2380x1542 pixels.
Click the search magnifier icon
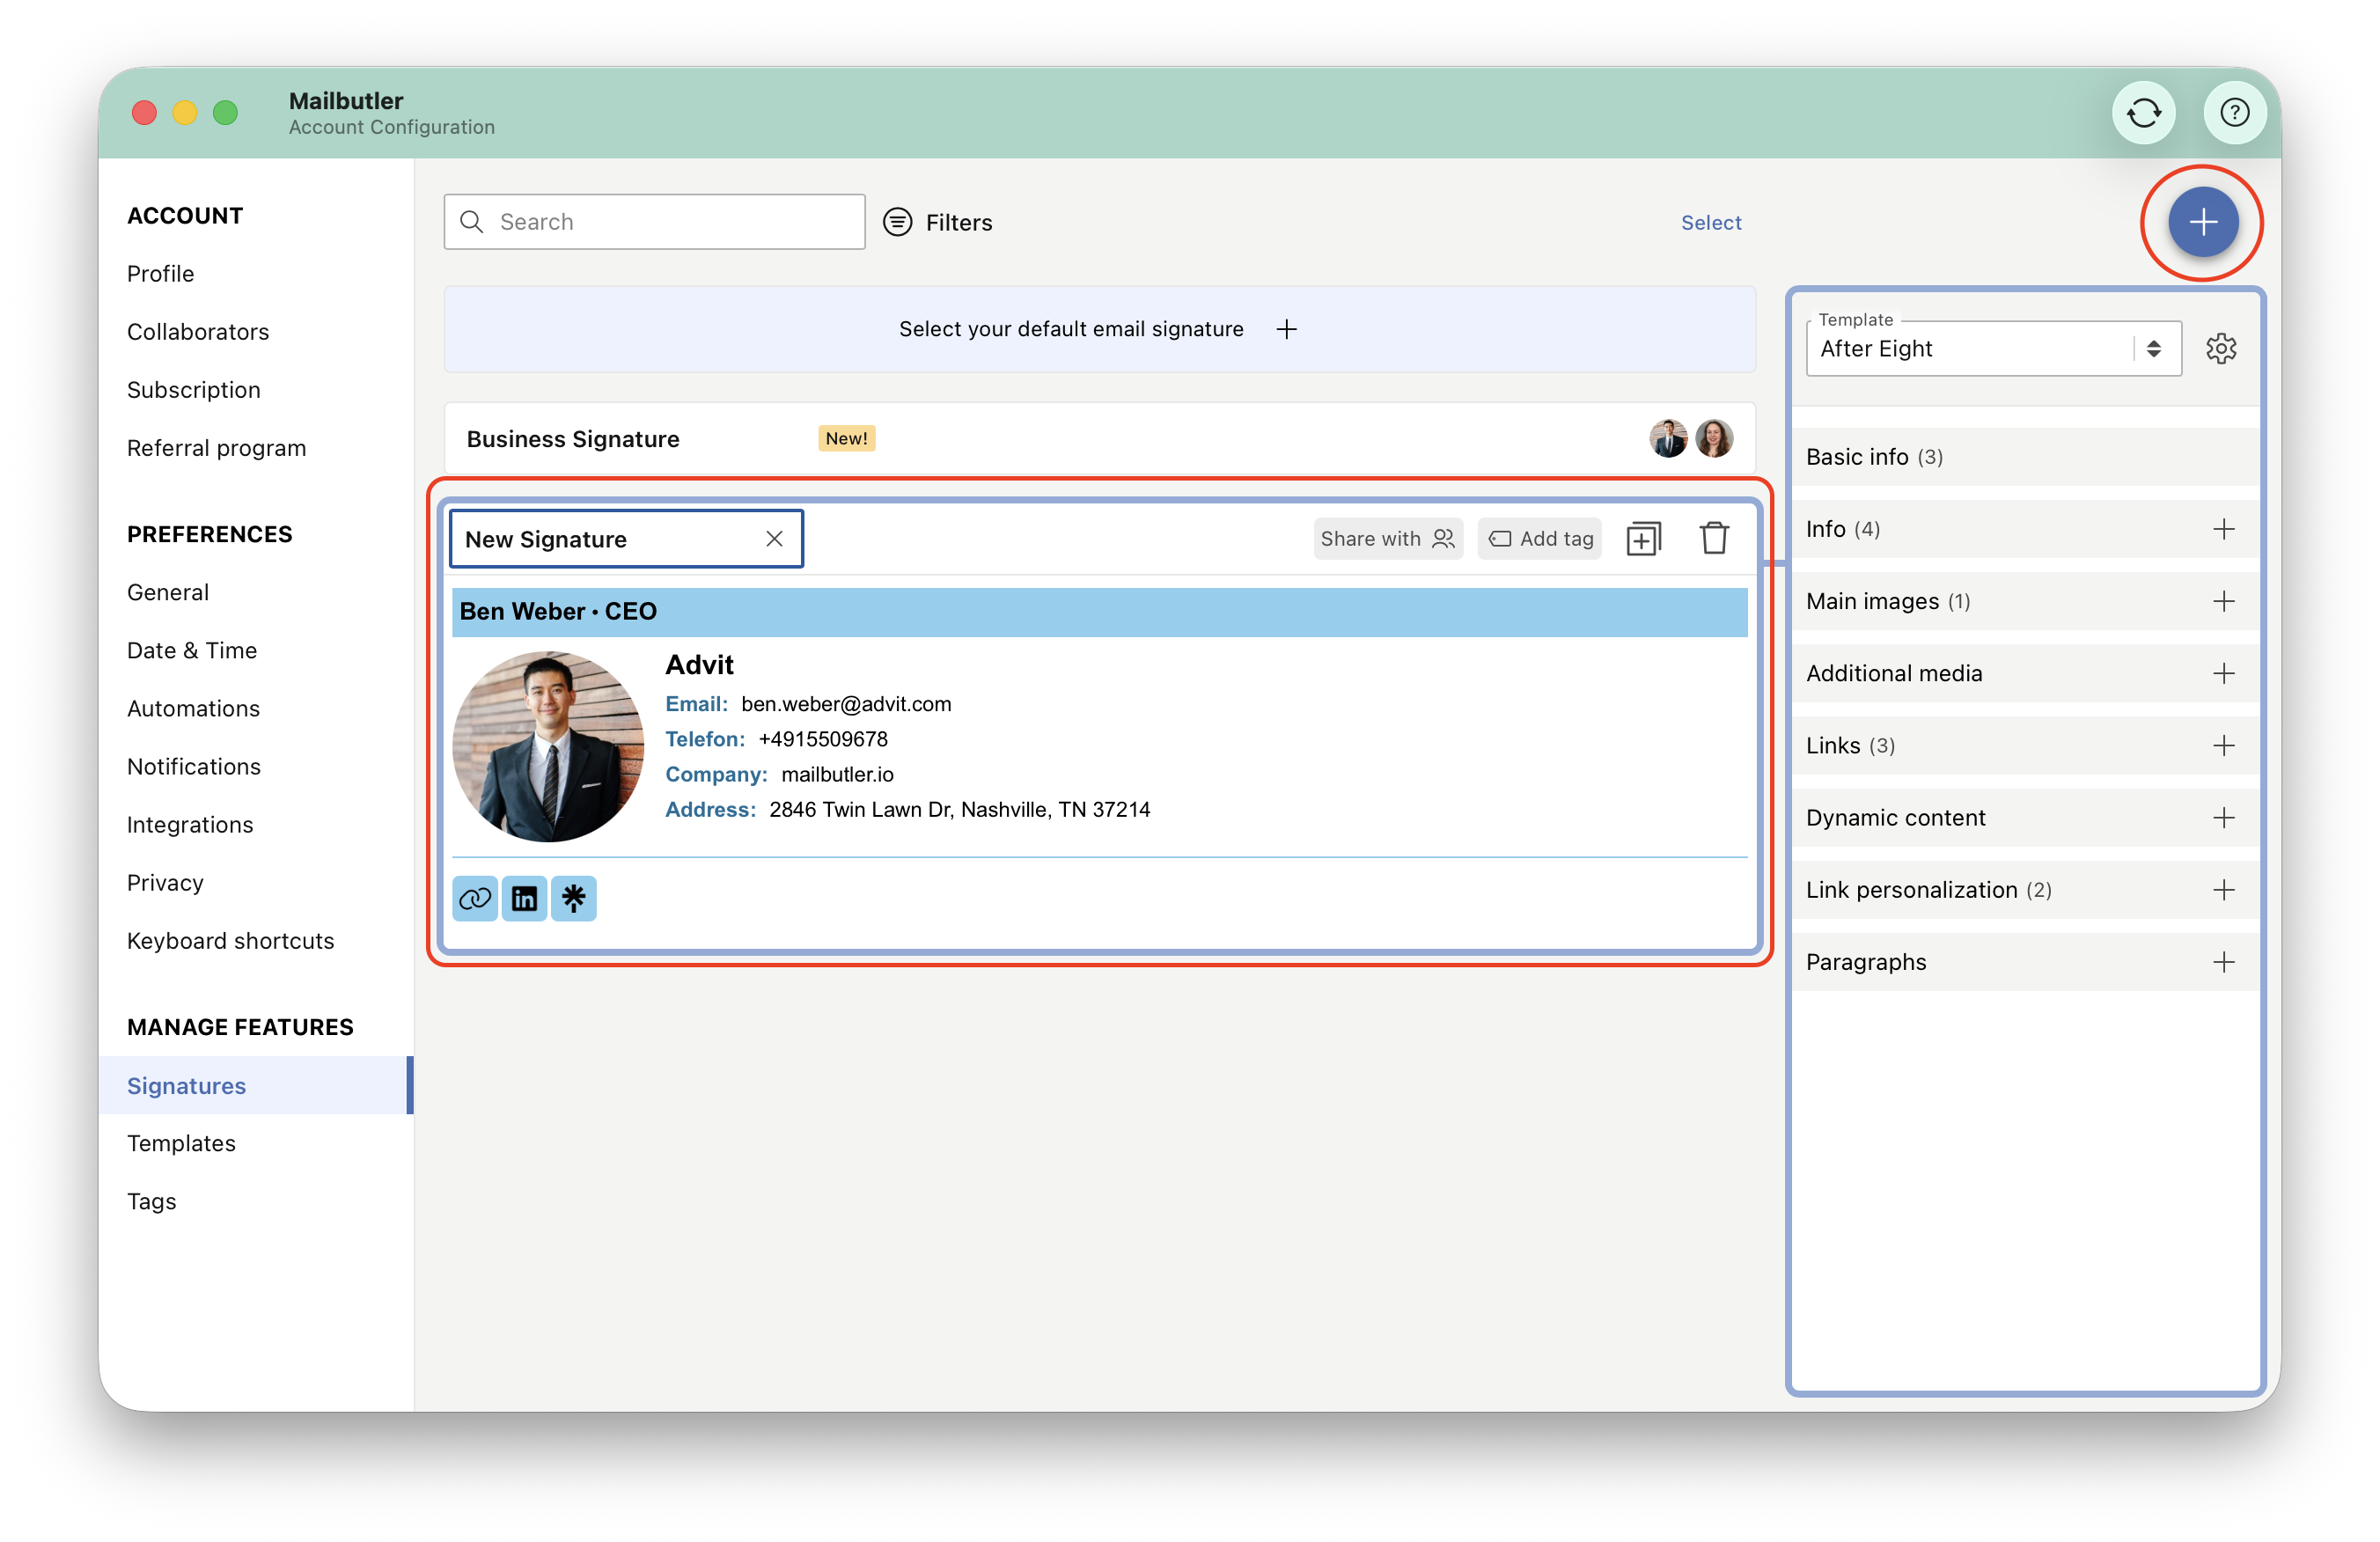coord(471,222)
